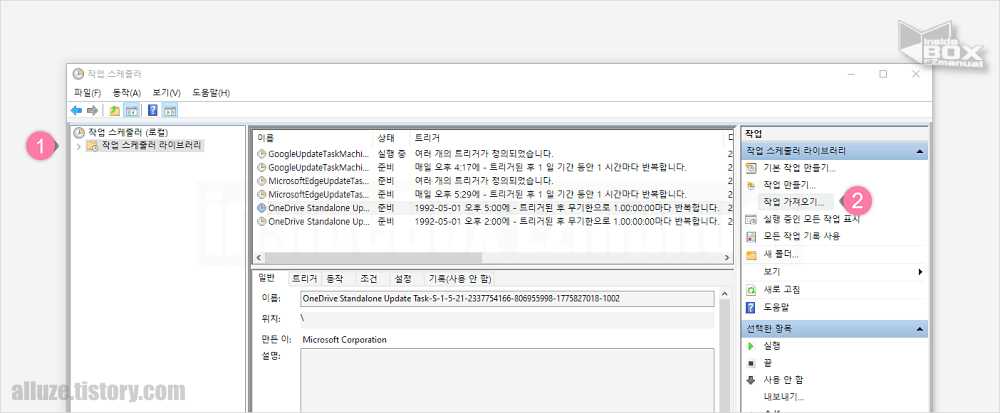Click the 새 폴더 folder icon
The height and width of the screenshot is (413, 1000).
[x=751, y=254]
